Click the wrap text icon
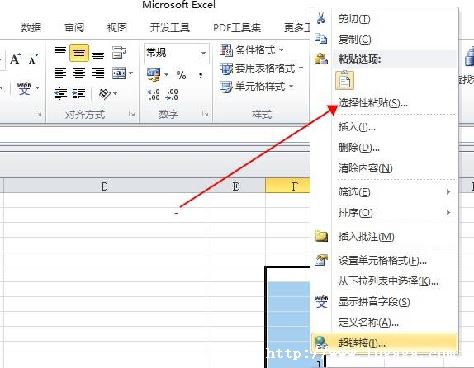 (119, 53)
